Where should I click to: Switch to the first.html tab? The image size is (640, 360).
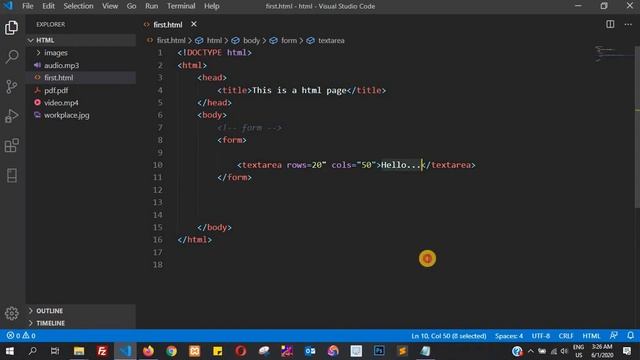pyautogui.click(x=167, y=24)
